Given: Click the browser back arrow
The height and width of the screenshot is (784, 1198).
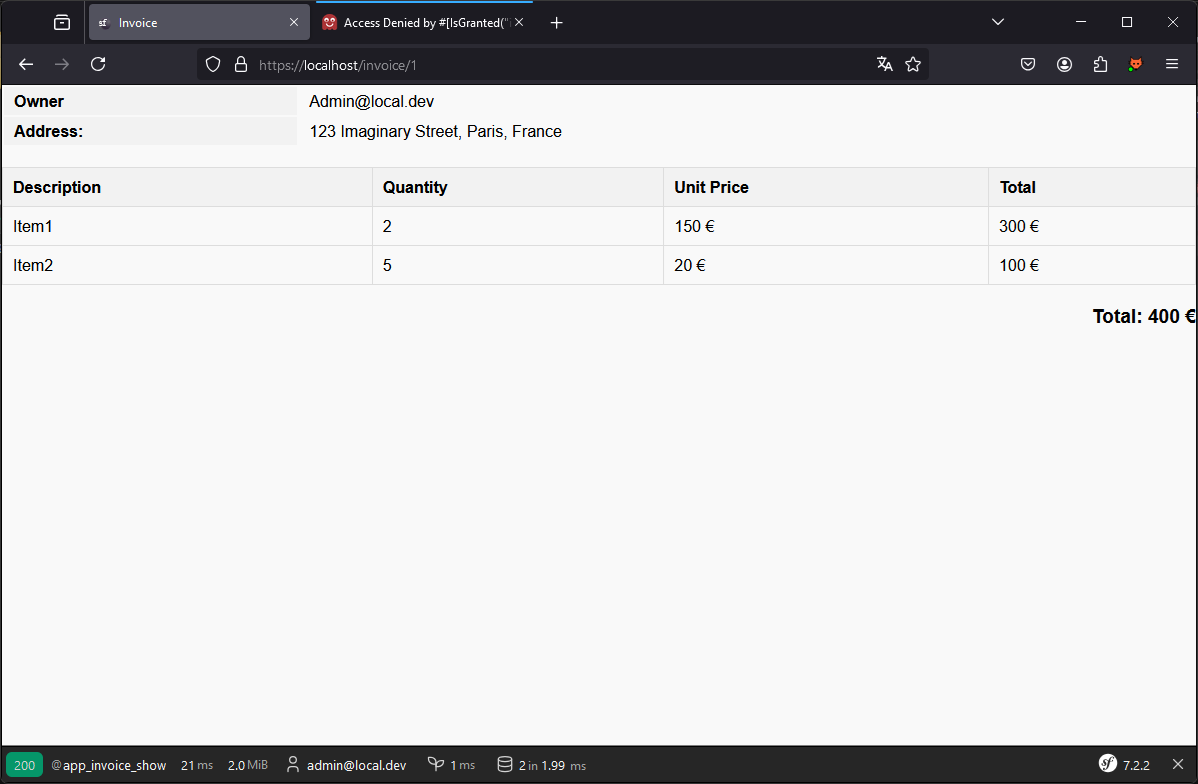Looking at the screenshot, I should (x=26, y=64).
